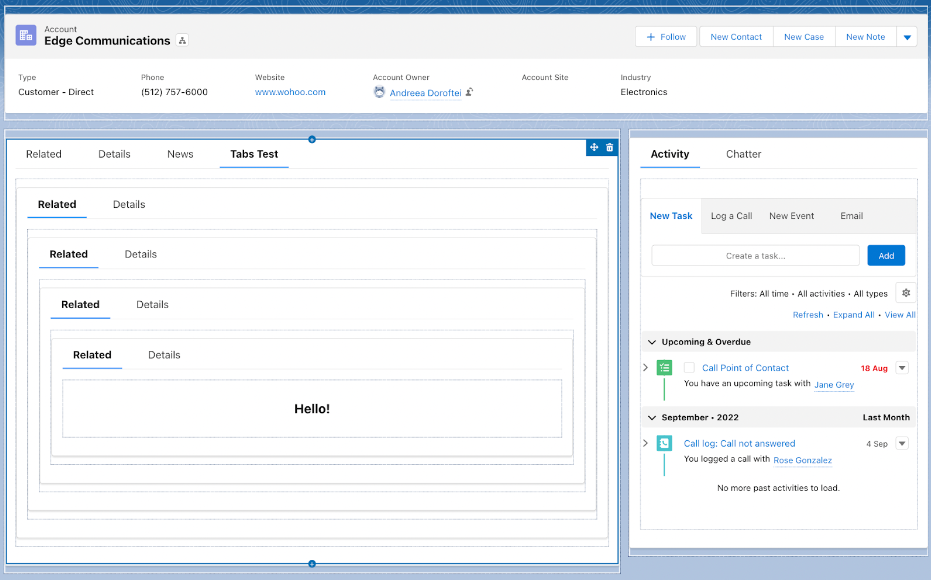Open activity filter settings gear icon

[x=905, y=293]
